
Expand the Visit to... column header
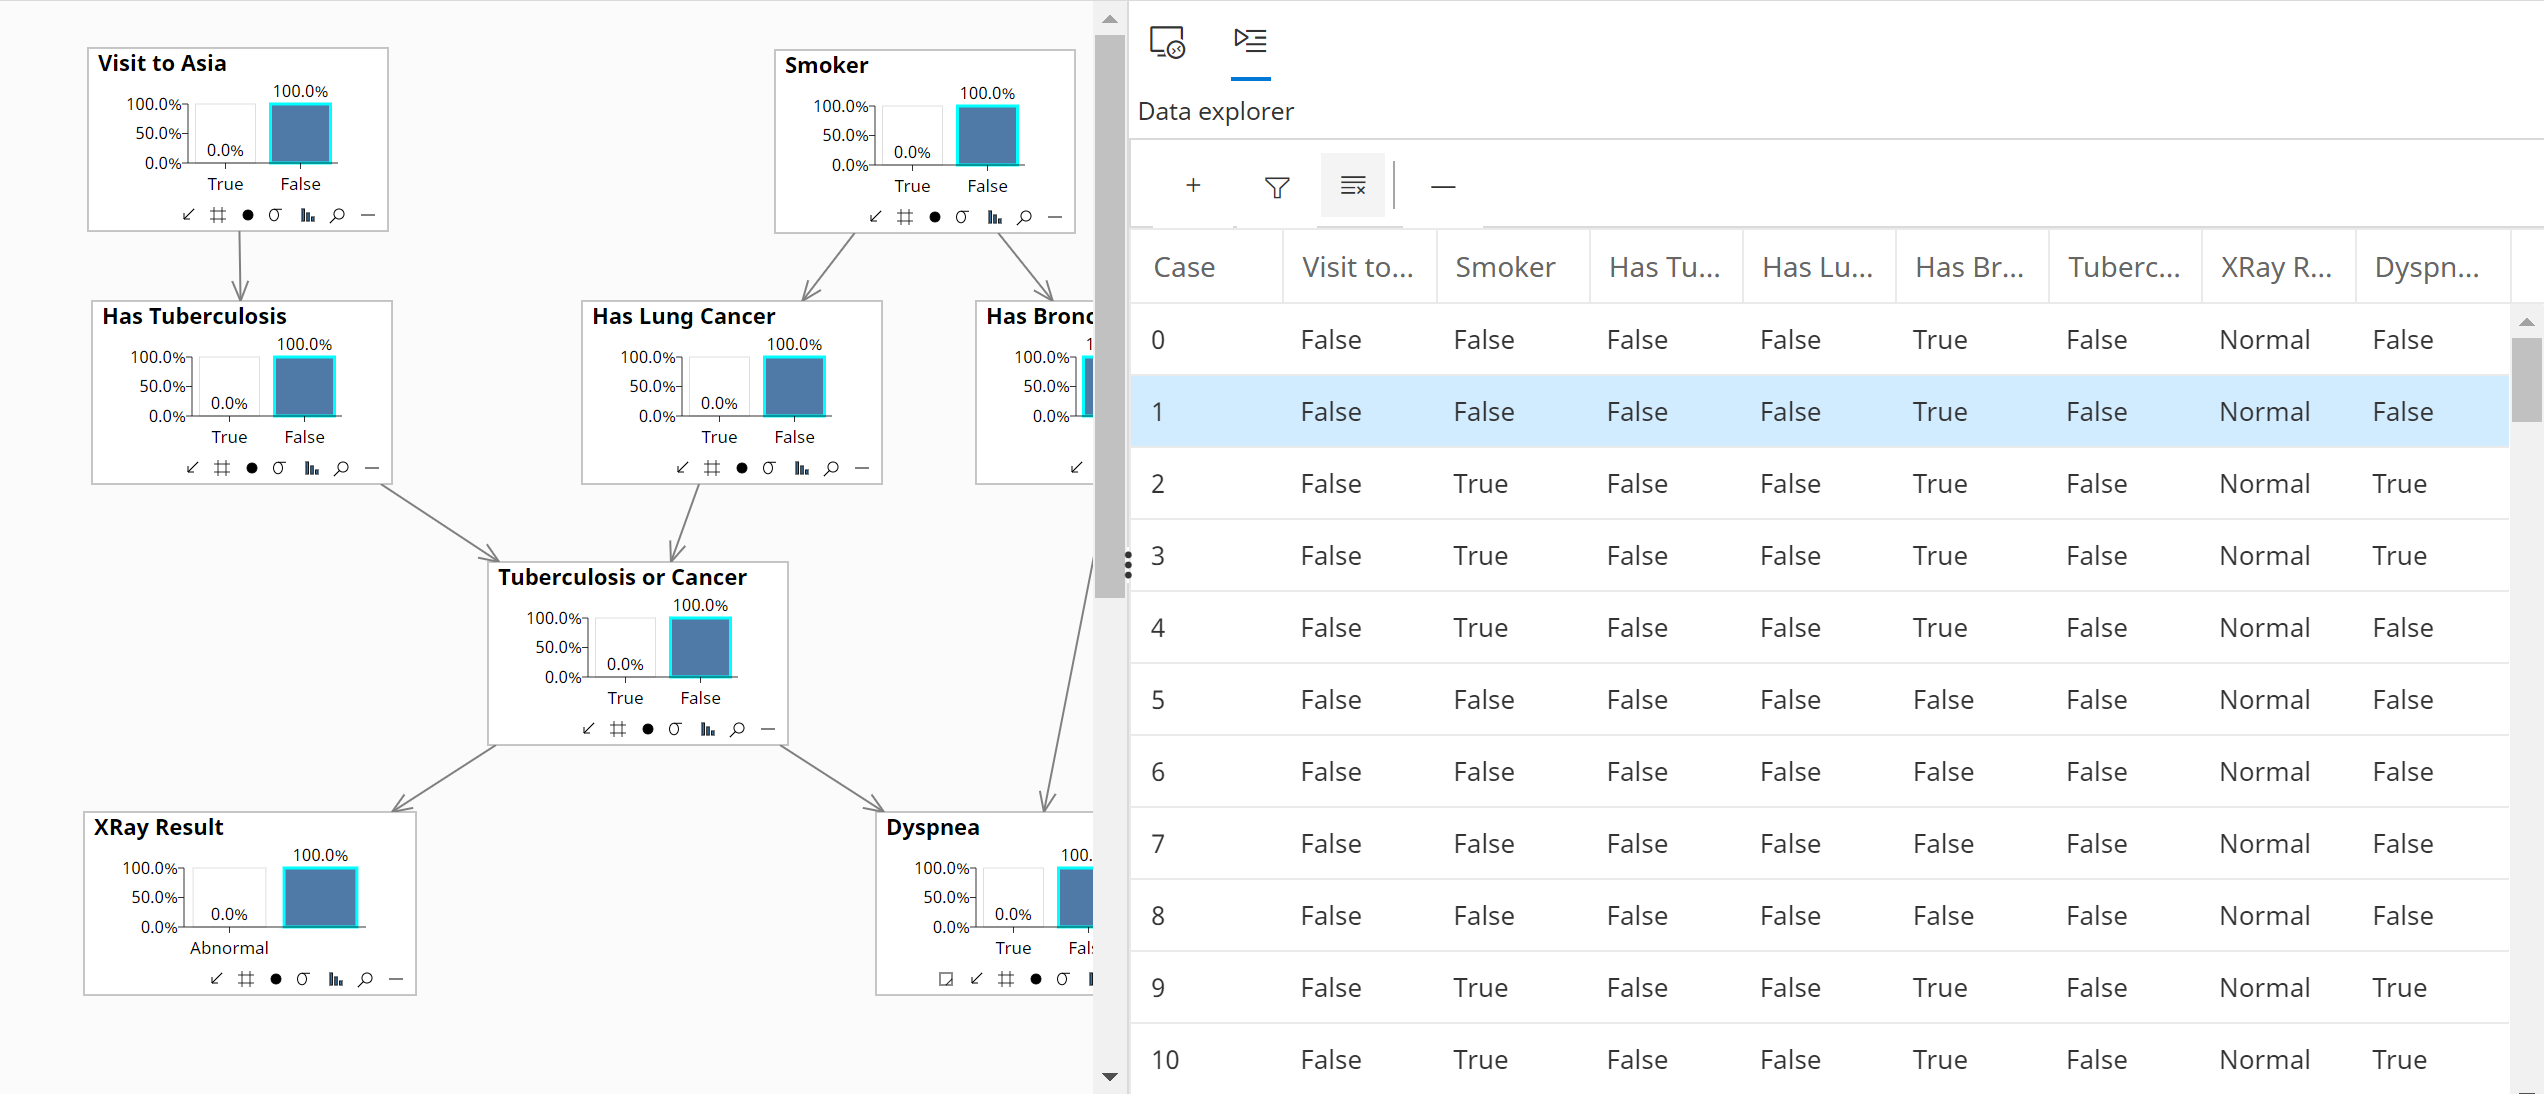click(x=1358, y=266)
